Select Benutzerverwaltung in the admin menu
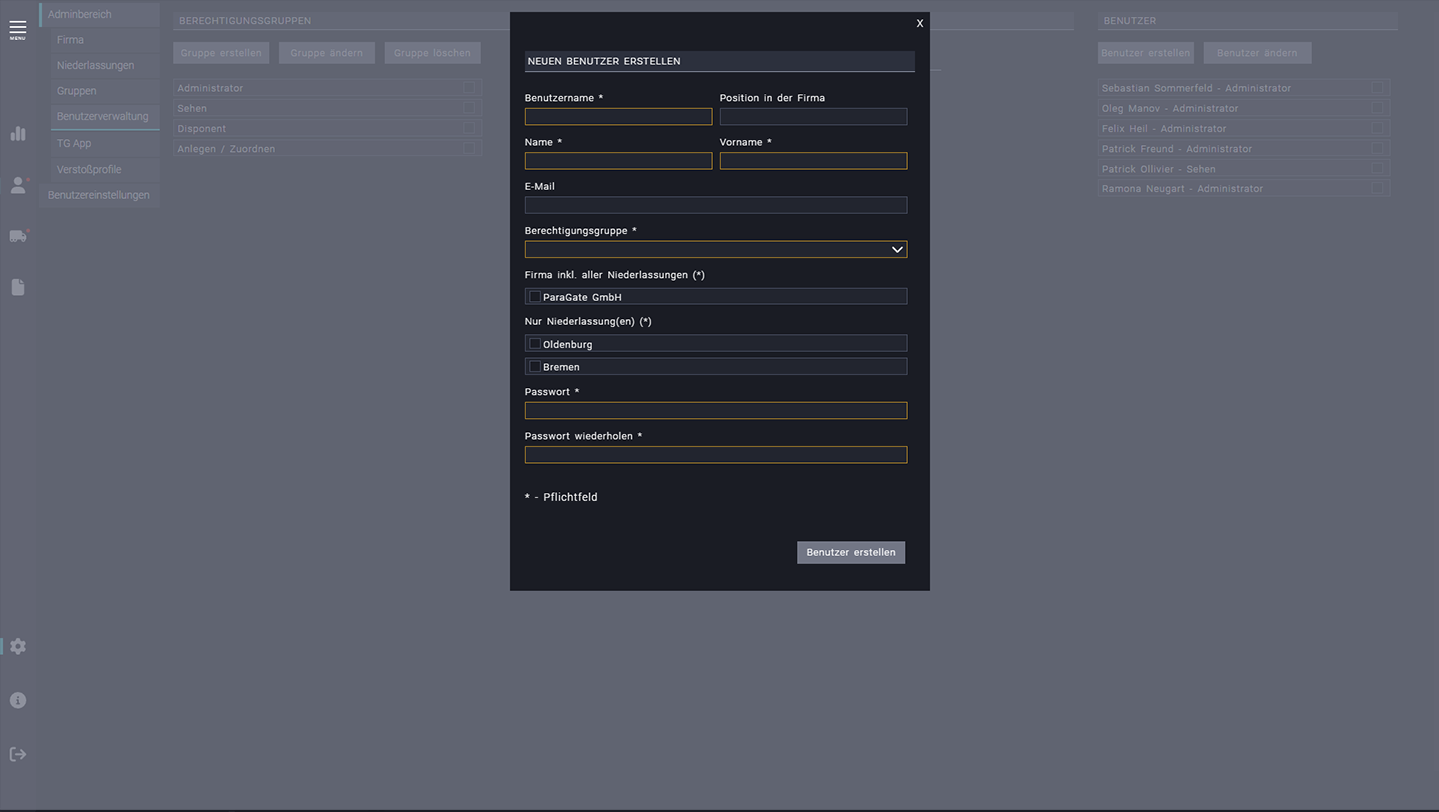The image size is (1439, 812). (x=102, y=117)
